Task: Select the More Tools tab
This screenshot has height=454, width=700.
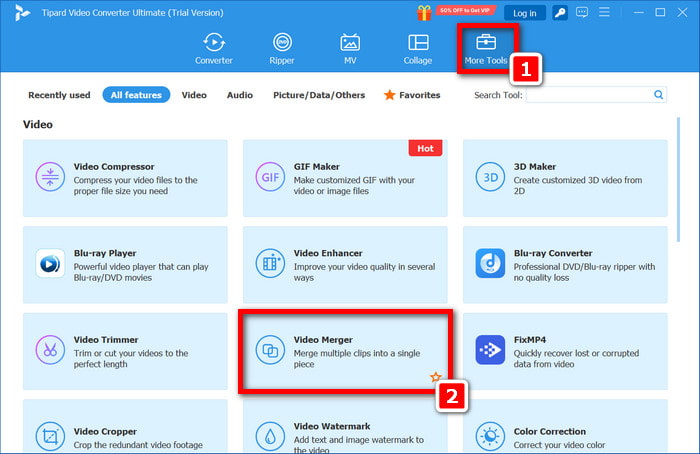Action: pos(486,49)
